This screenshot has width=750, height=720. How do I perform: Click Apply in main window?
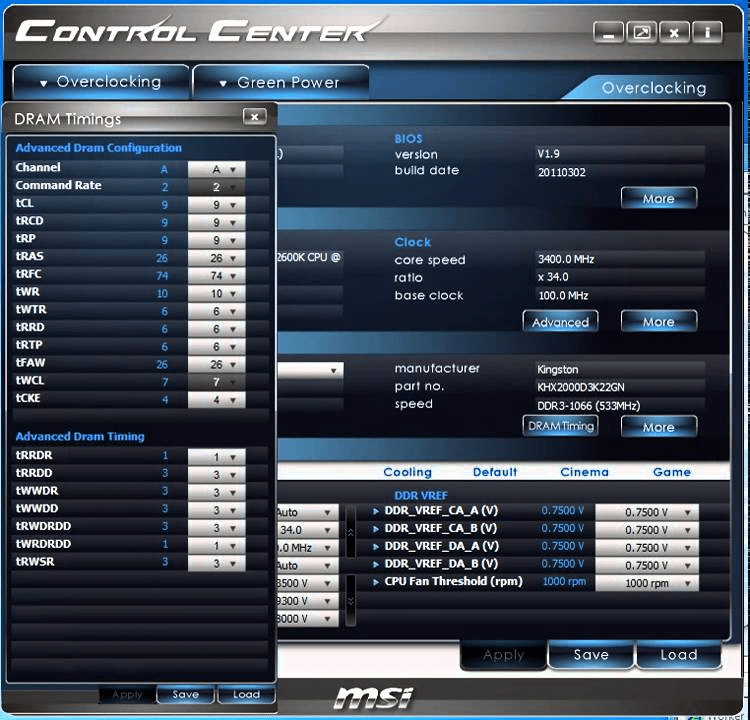pyautogui.click(x=503, y=654)
